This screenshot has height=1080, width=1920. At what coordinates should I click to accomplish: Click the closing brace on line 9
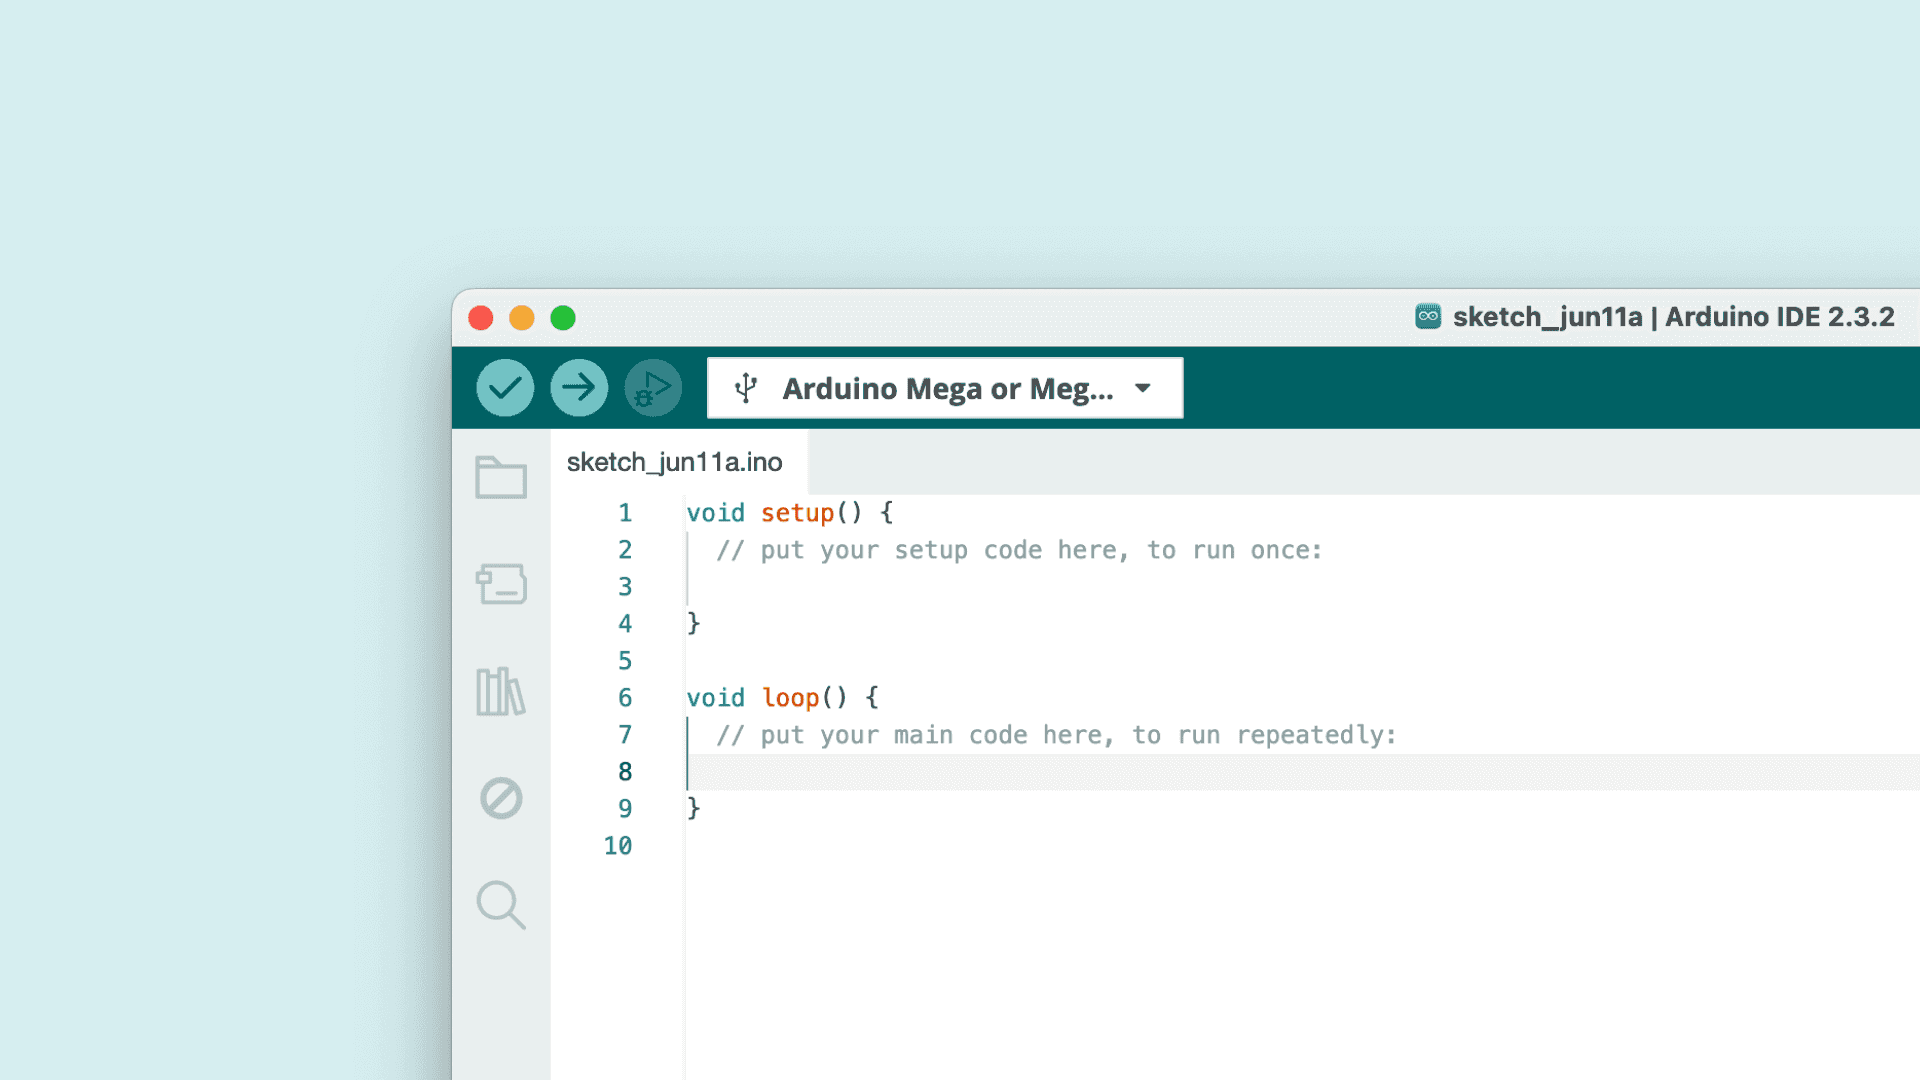click(694, 809)
